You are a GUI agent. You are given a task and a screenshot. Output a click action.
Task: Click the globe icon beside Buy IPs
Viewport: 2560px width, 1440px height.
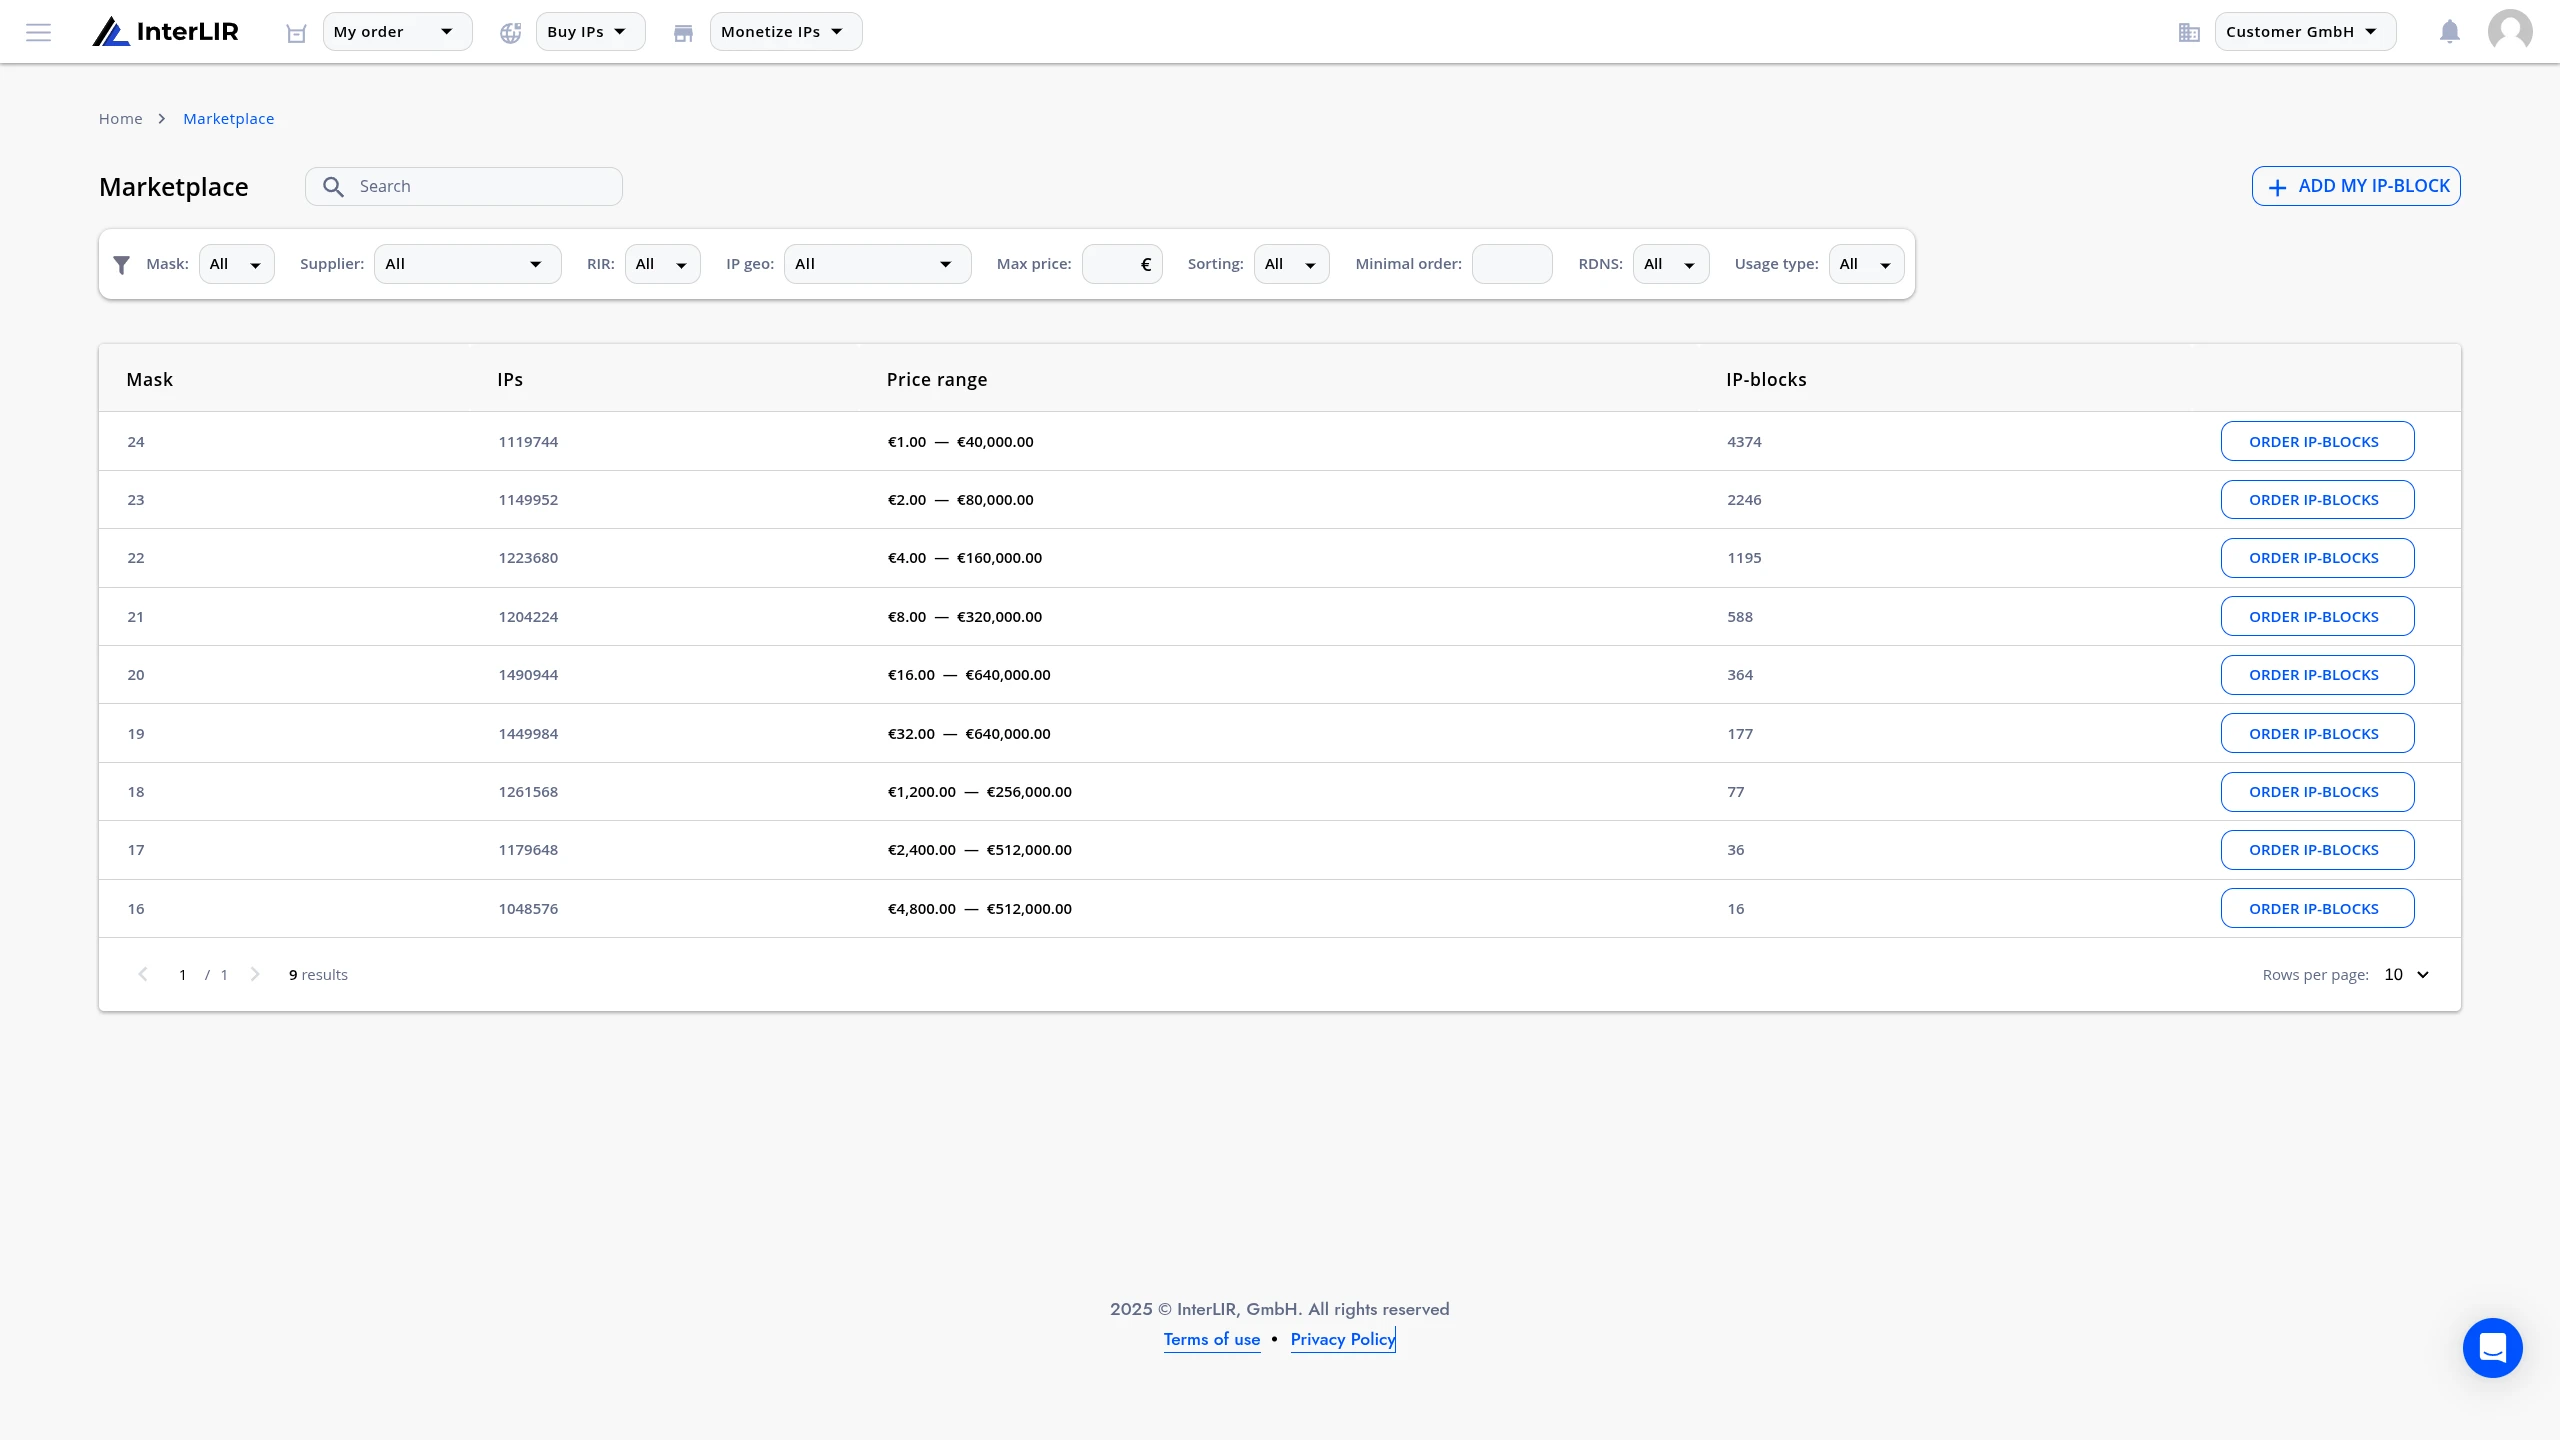click(511, 33)
